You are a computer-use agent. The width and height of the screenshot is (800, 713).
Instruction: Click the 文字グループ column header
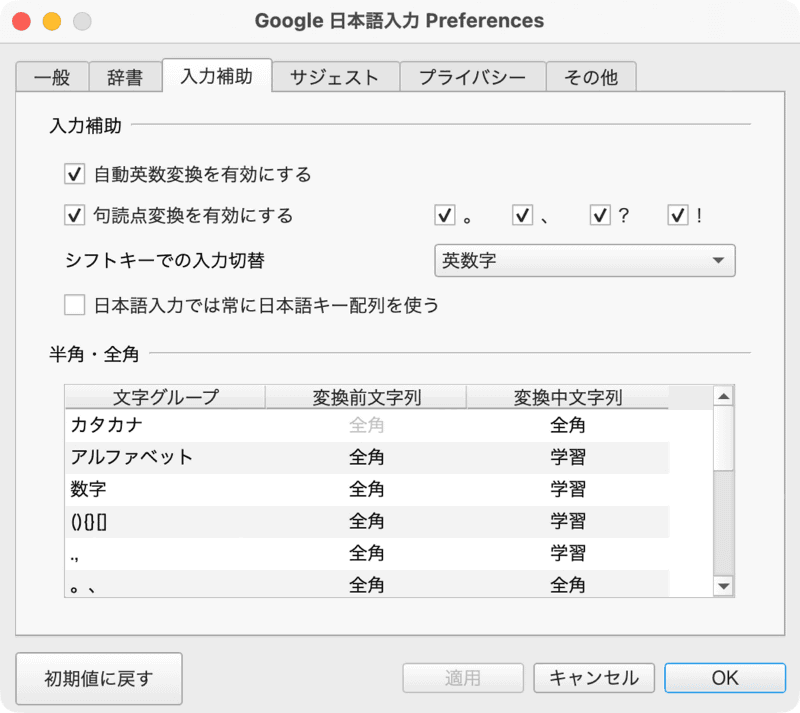[x=165, y=397]
